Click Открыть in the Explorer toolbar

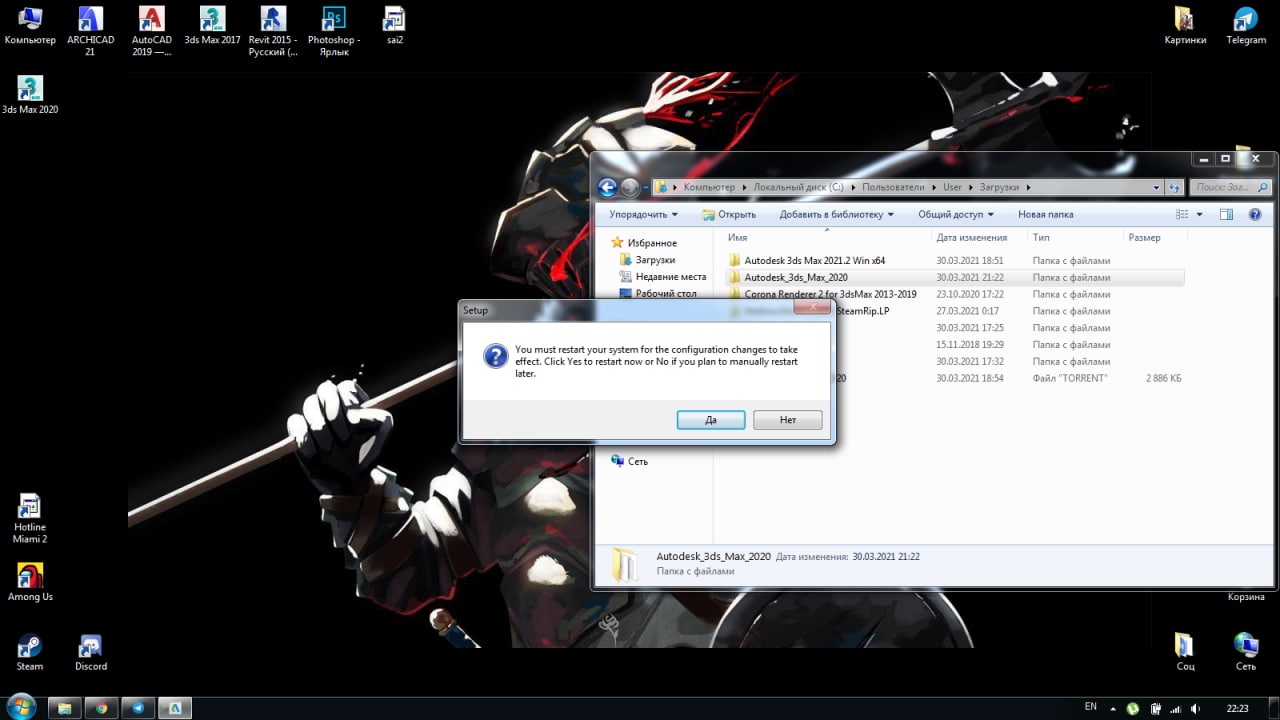[x=729, y=214]
